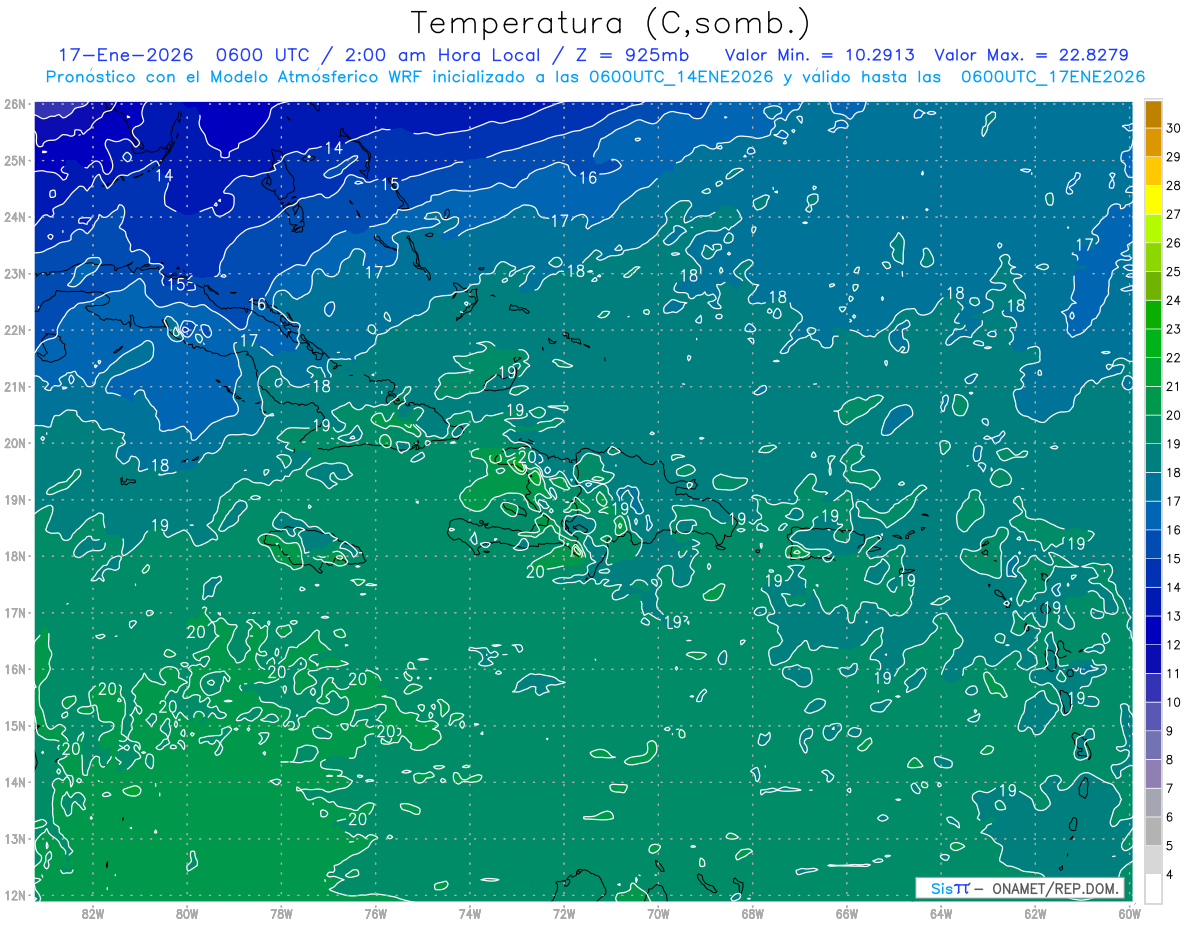The width and height of the screenshot is (1200, 927).
Task: Click the color bar scale label 27
Action: [x=1173, y=214]
